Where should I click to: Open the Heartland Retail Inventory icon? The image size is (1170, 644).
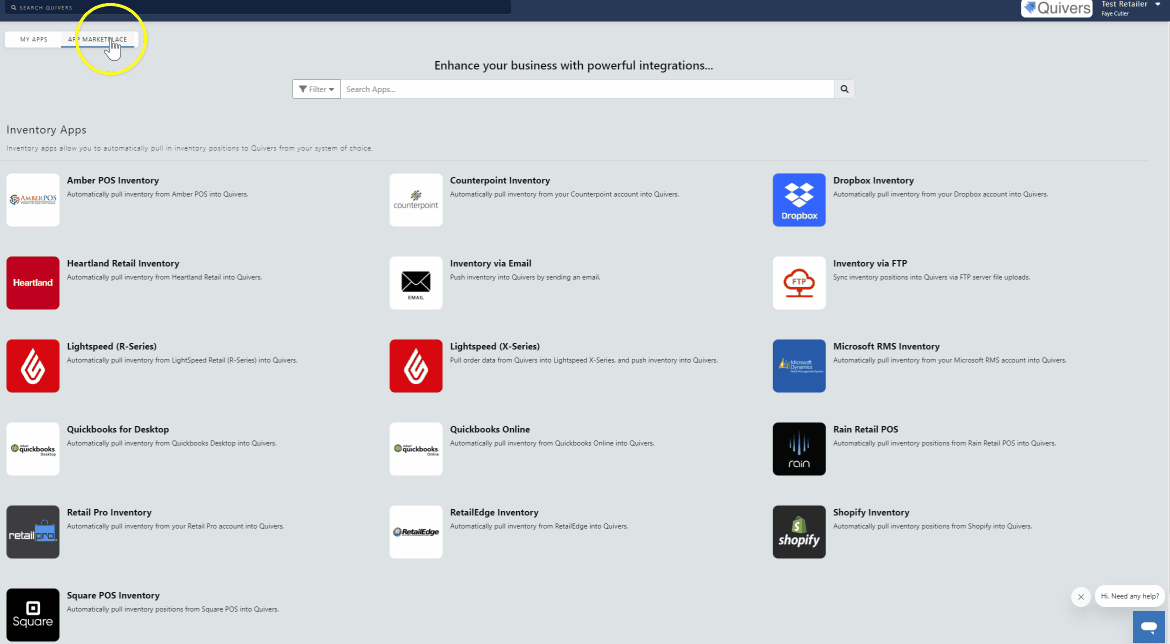point(33,283)
